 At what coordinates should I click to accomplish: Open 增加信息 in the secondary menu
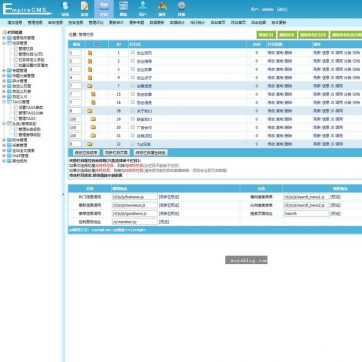15,23
